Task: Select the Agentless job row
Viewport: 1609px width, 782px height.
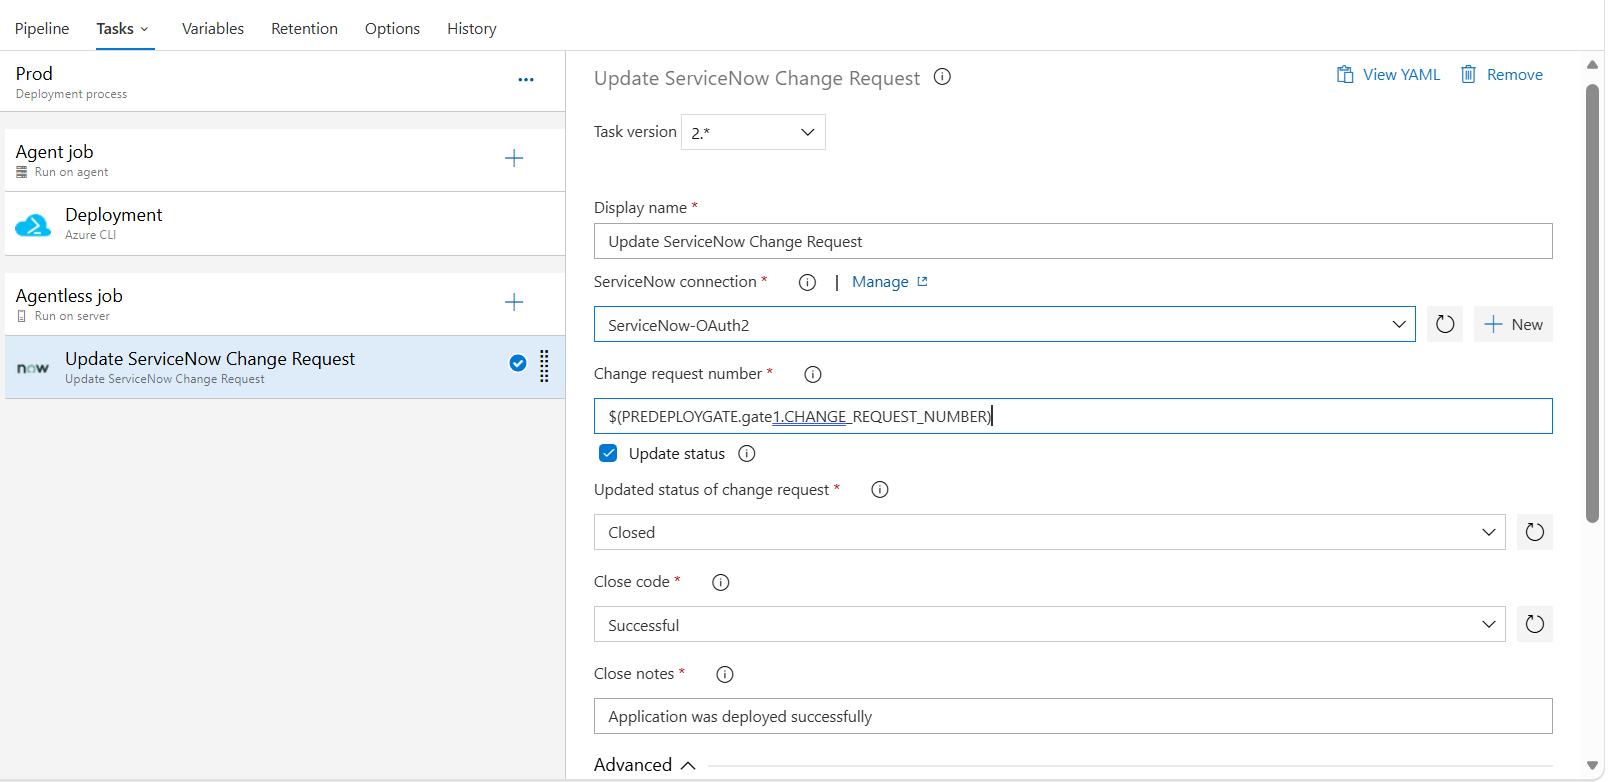Action: (285, 304)
